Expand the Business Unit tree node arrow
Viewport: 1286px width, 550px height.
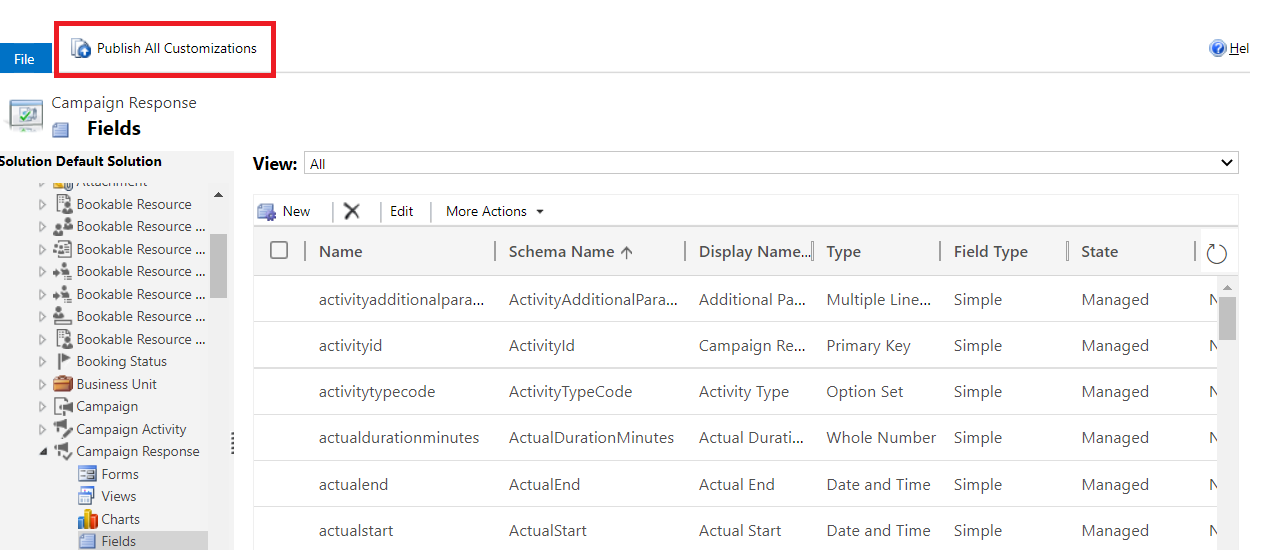[x=42, y=384]
